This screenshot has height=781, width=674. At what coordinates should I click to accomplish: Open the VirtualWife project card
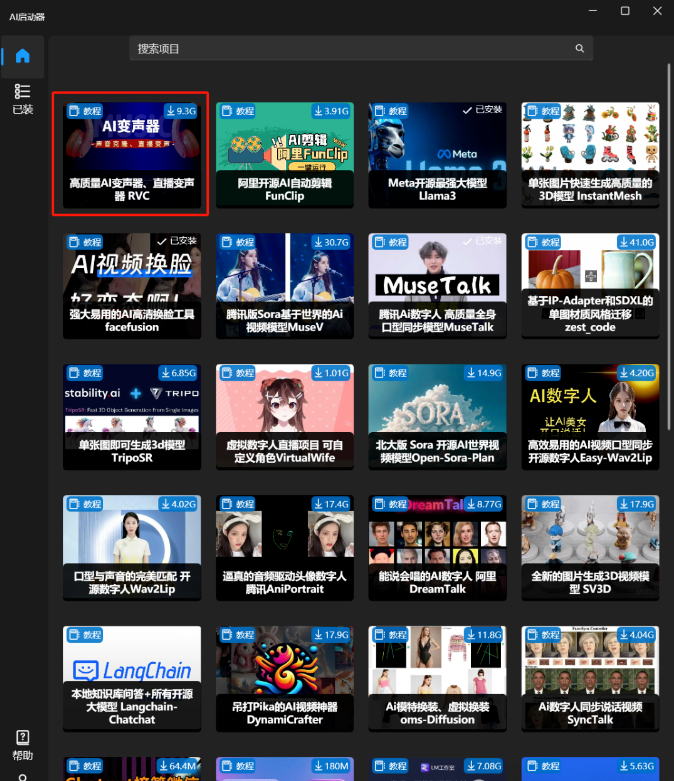[284, 417]
